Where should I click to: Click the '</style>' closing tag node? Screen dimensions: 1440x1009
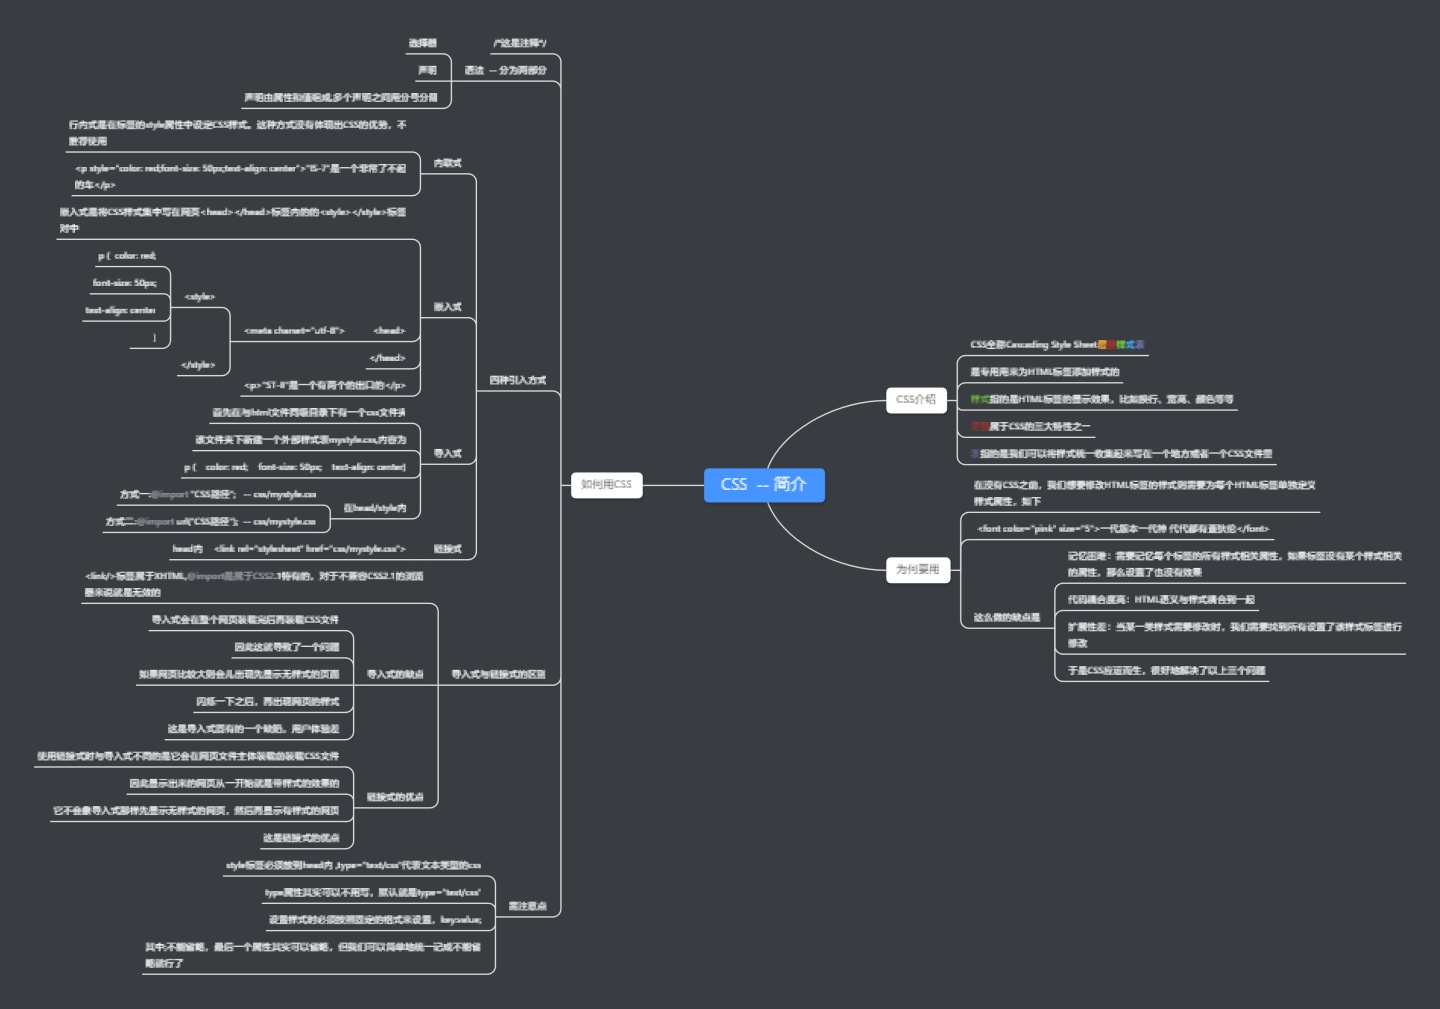197,365
